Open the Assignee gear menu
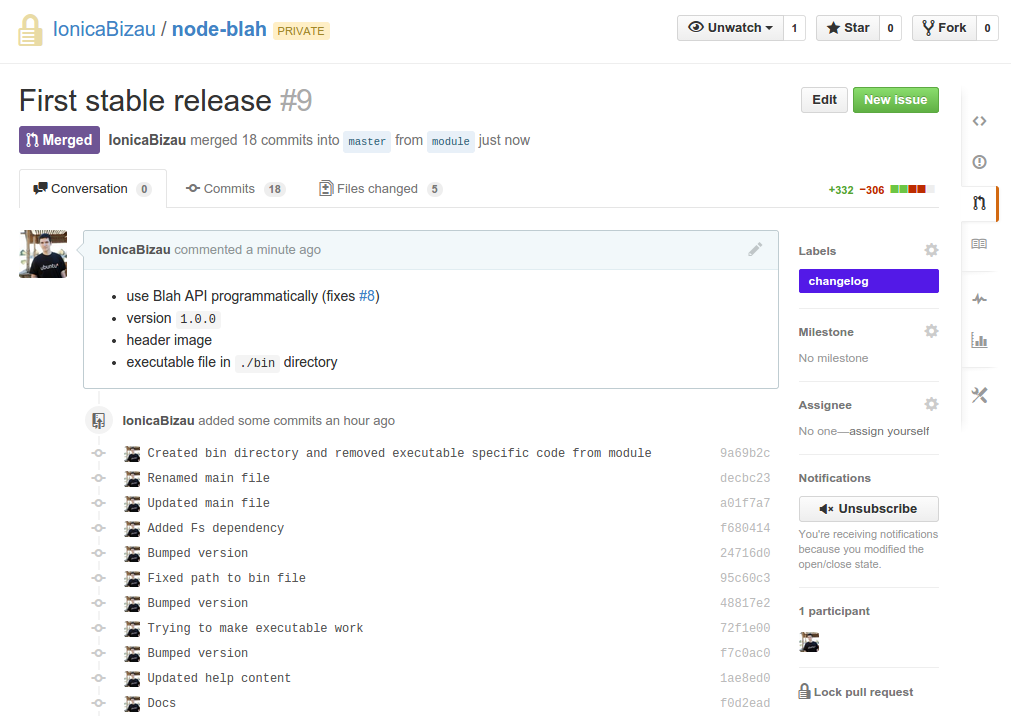1011x716 pixels. tap(931, 405)
